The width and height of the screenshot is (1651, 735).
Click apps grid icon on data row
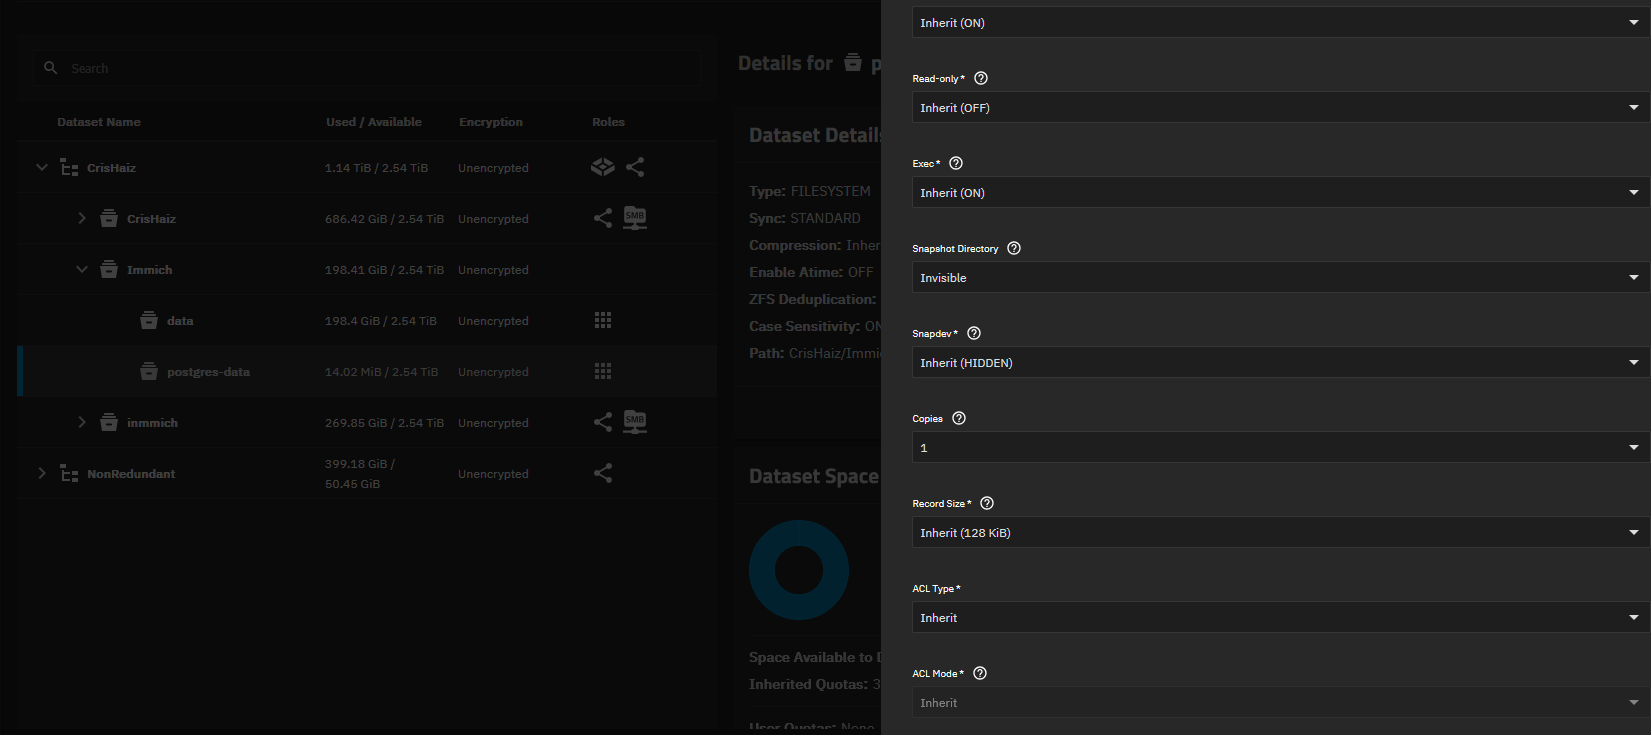pos(603,320)
